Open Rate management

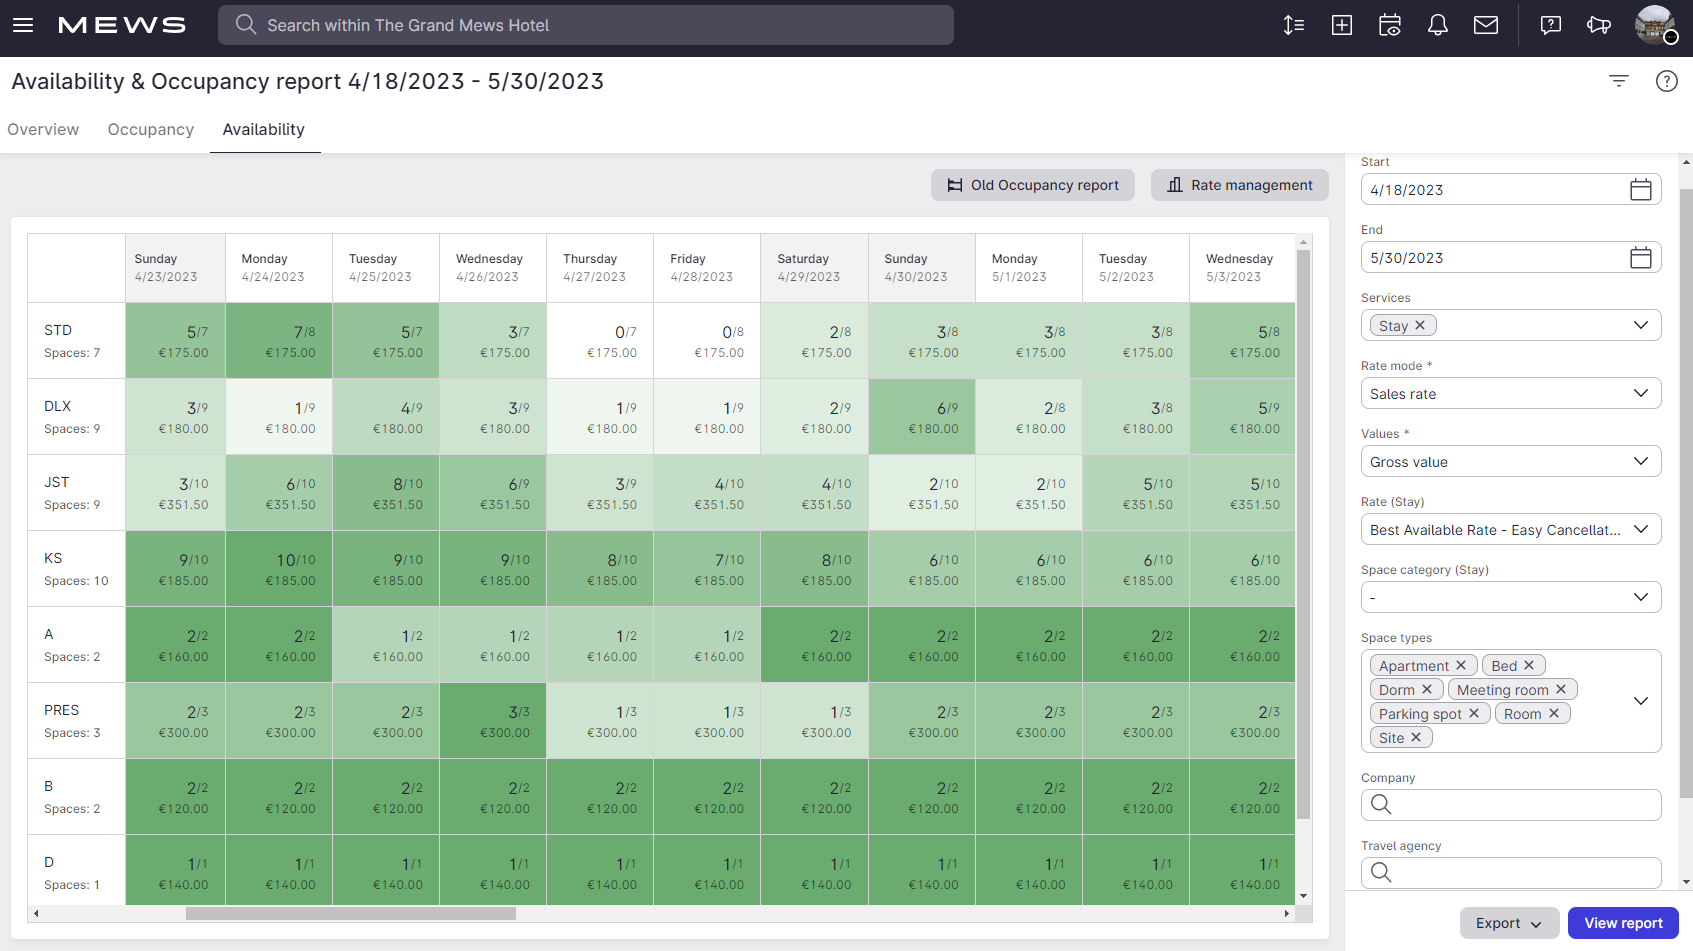pos(1239,185)
